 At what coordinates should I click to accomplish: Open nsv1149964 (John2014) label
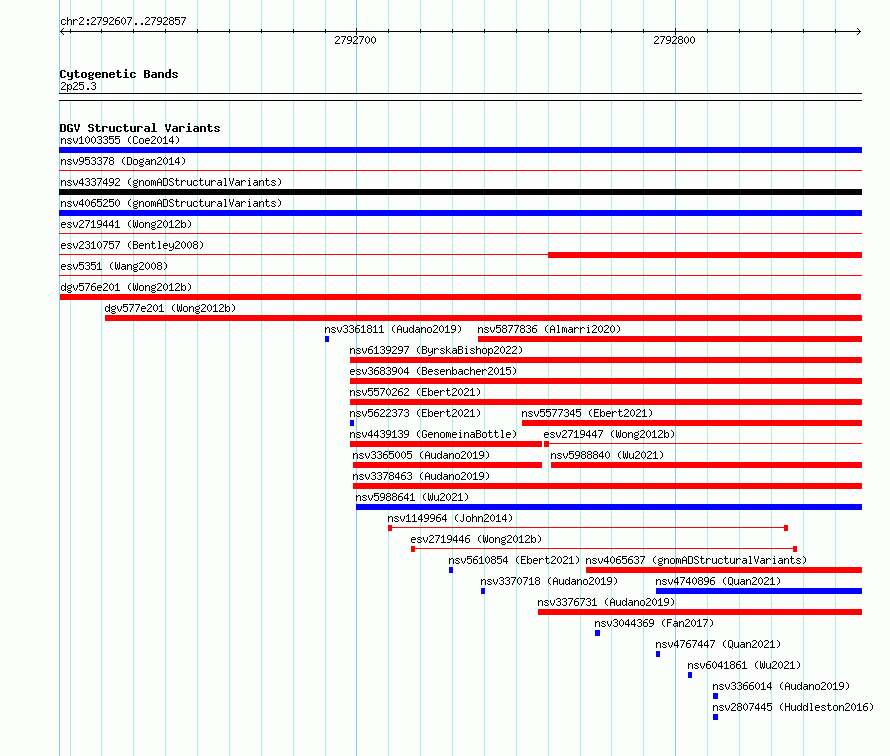tap(450, 518)
